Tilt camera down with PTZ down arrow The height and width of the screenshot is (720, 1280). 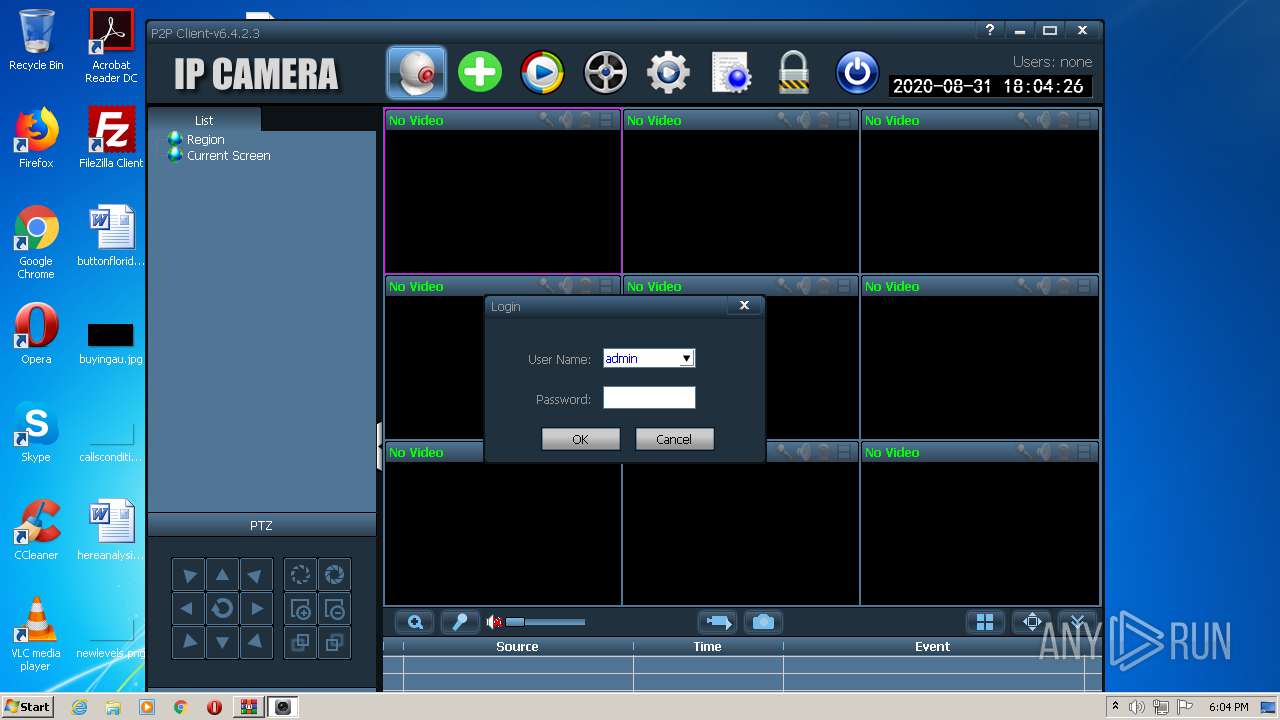coord(223,642)
